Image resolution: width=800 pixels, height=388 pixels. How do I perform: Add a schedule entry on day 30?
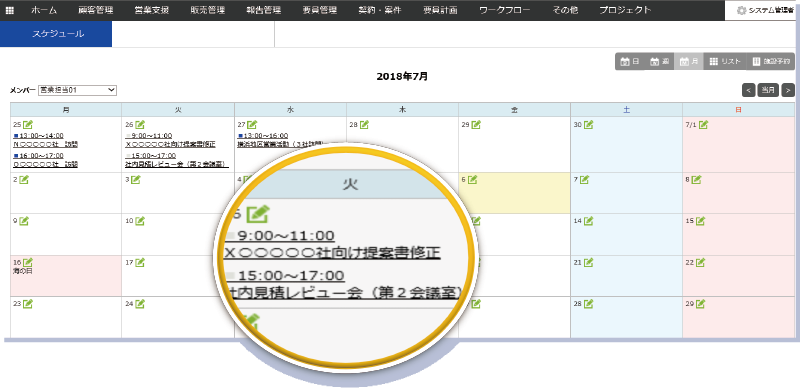coord(589,125)
